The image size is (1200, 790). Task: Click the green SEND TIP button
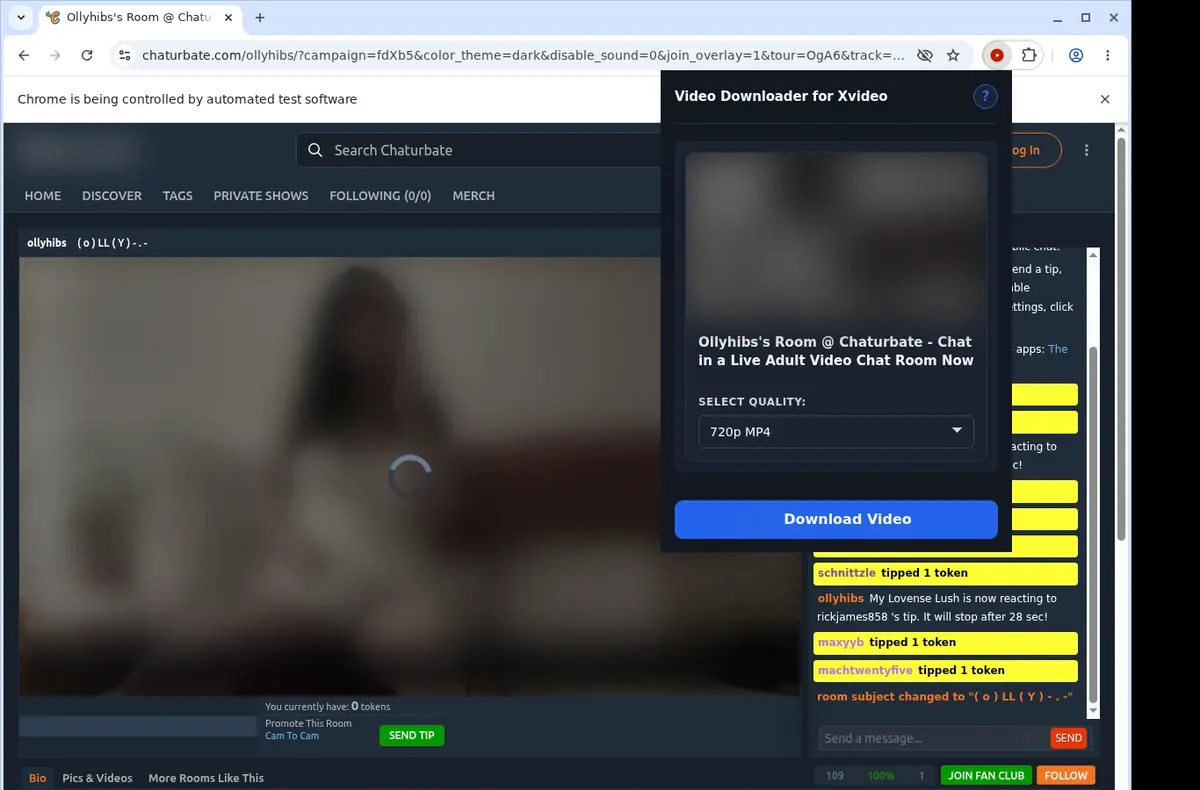click(411, 735)
